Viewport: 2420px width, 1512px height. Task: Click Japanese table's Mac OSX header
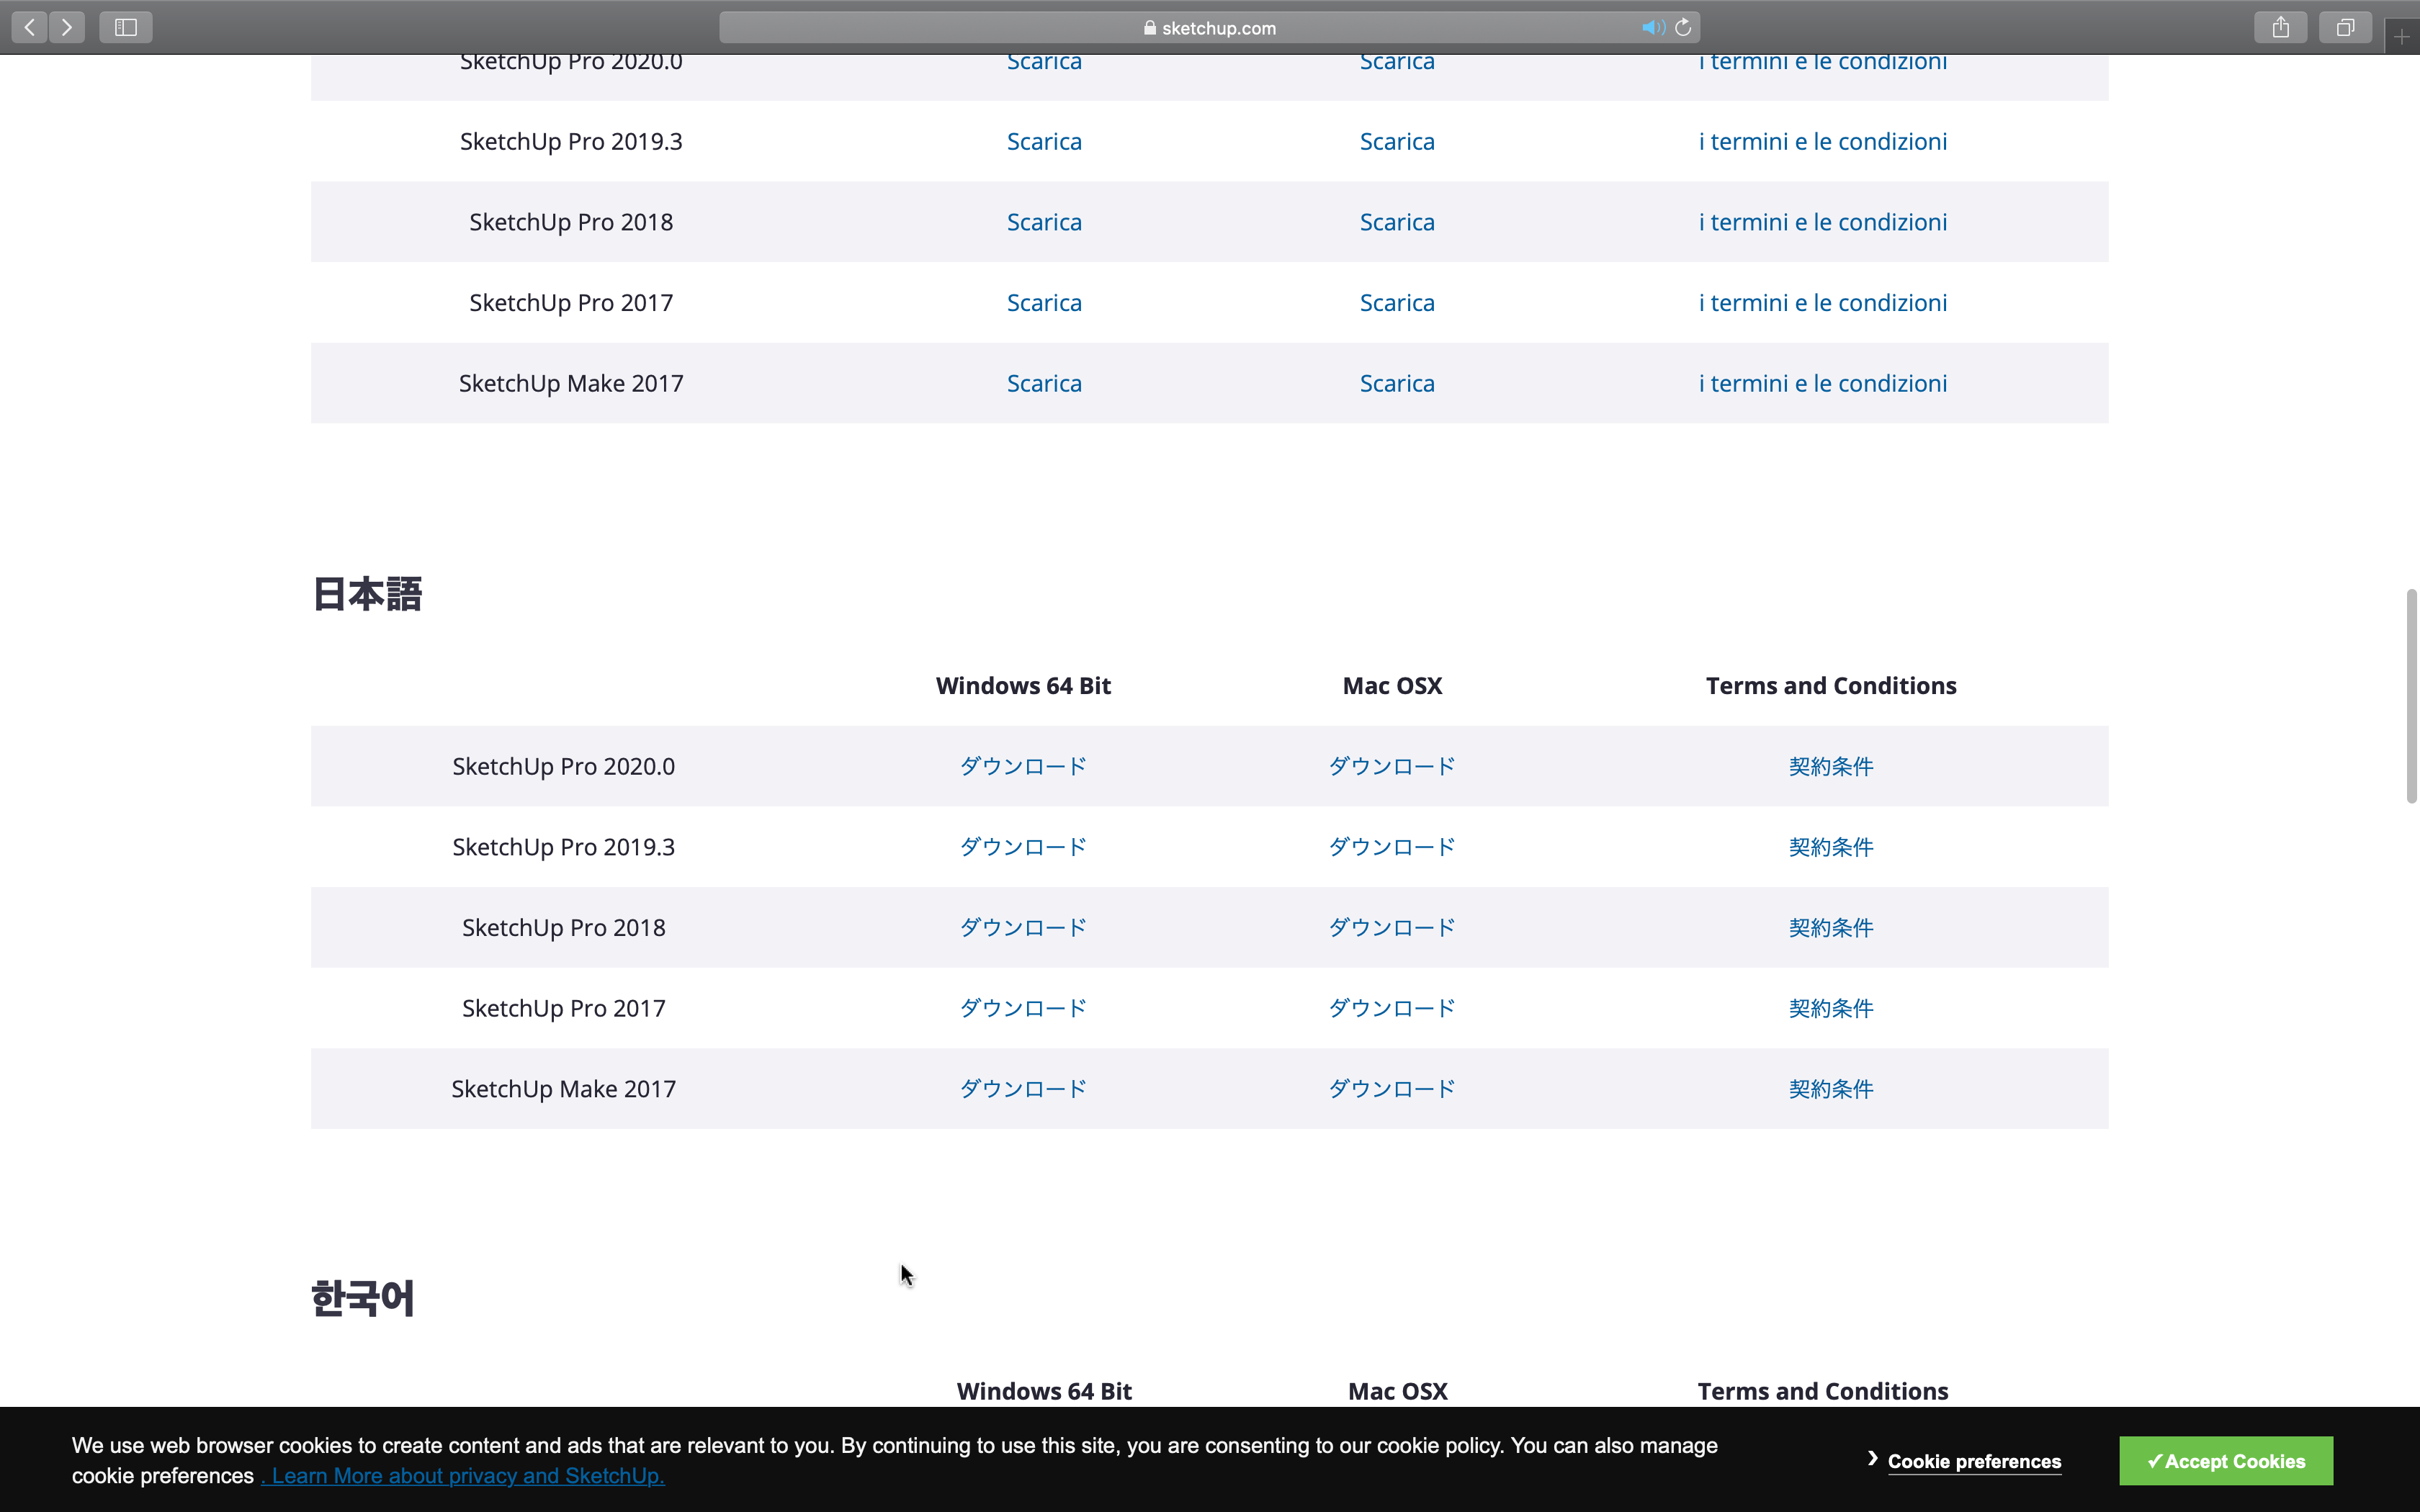[x=1392, y=686]
